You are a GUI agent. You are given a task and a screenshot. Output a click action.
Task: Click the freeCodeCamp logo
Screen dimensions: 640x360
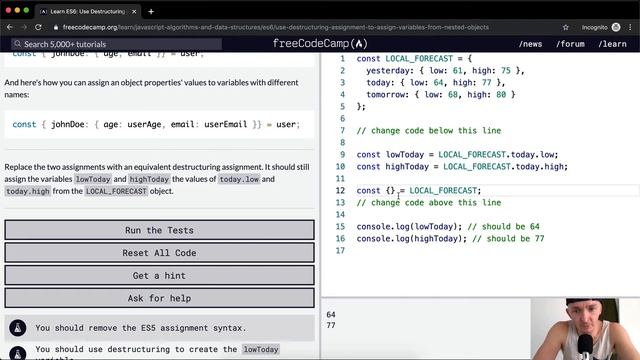(x=320, y=44)
